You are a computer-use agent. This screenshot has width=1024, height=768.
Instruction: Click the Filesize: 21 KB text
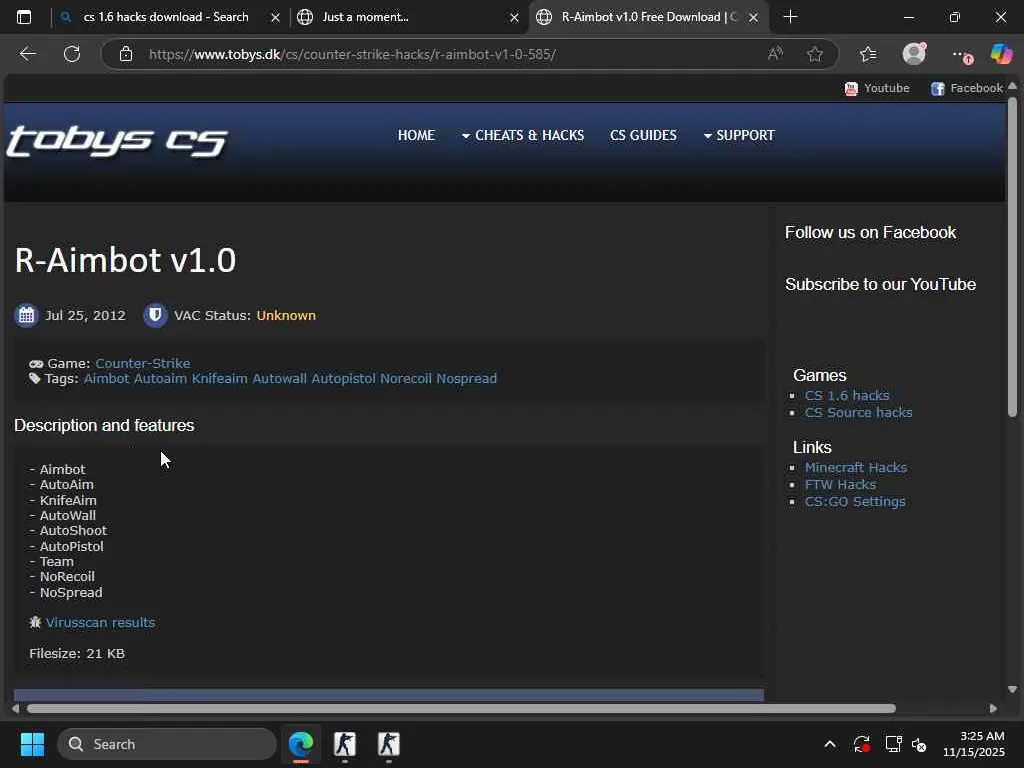[77, 653]
